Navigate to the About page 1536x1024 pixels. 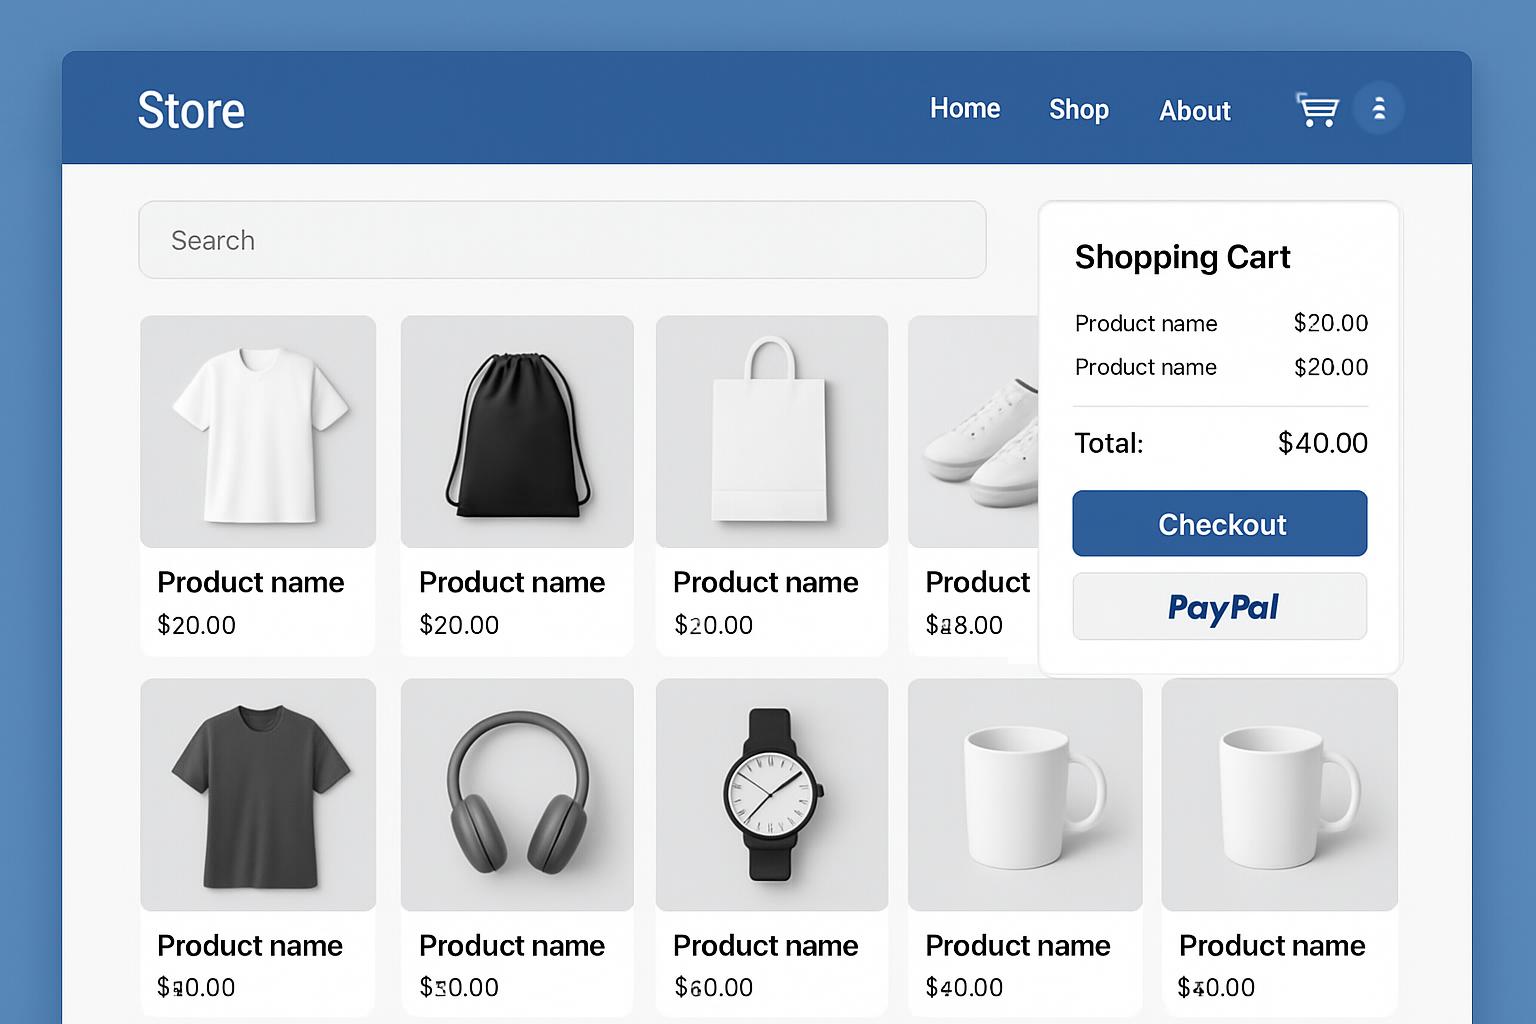coord(1194,110)
